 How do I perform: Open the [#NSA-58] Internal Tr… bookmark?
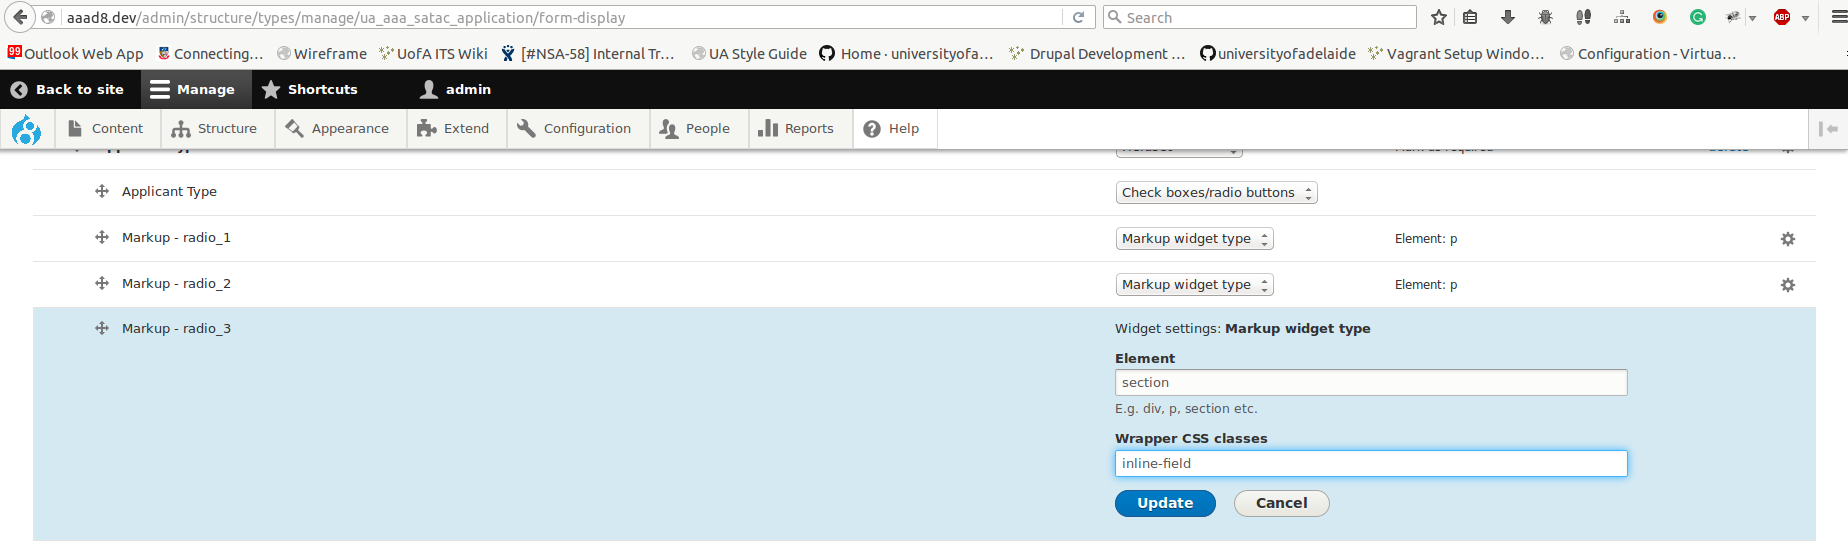pos(588,54)
